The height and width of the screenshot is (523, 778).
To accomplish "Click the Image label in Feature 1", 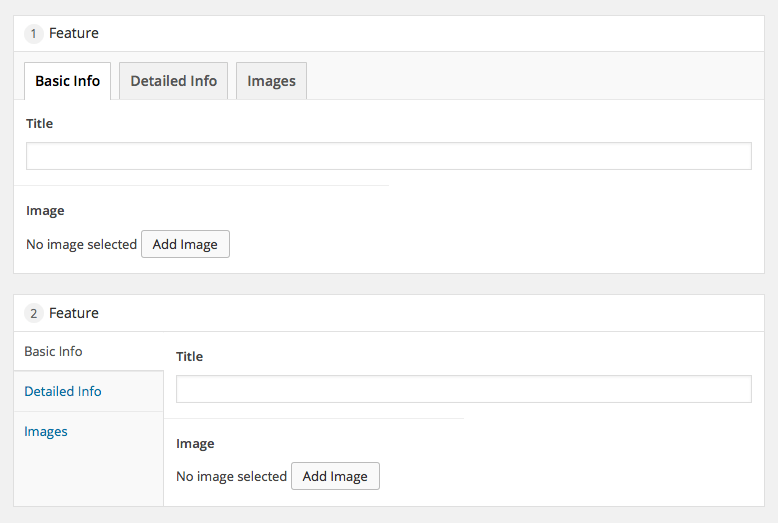I will tap(45, 211).
